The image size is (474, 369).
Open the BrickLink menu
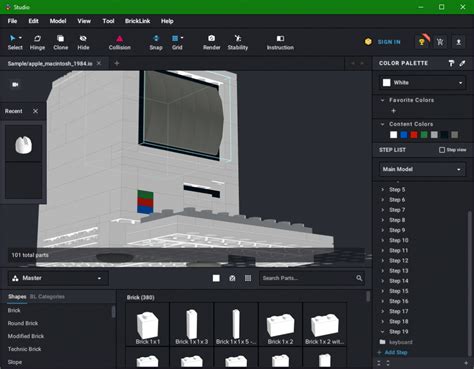(137, 21)
